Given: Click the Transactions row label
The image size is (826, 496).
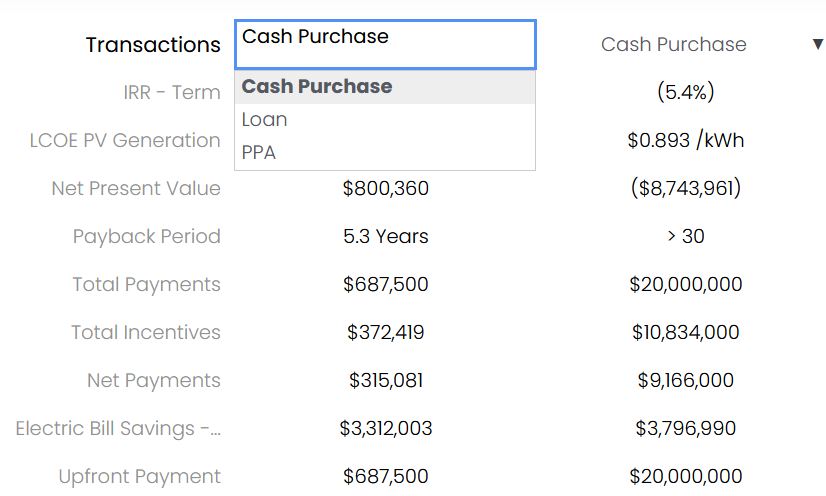Looking at the screenshot, I should (x=153, y=45).
